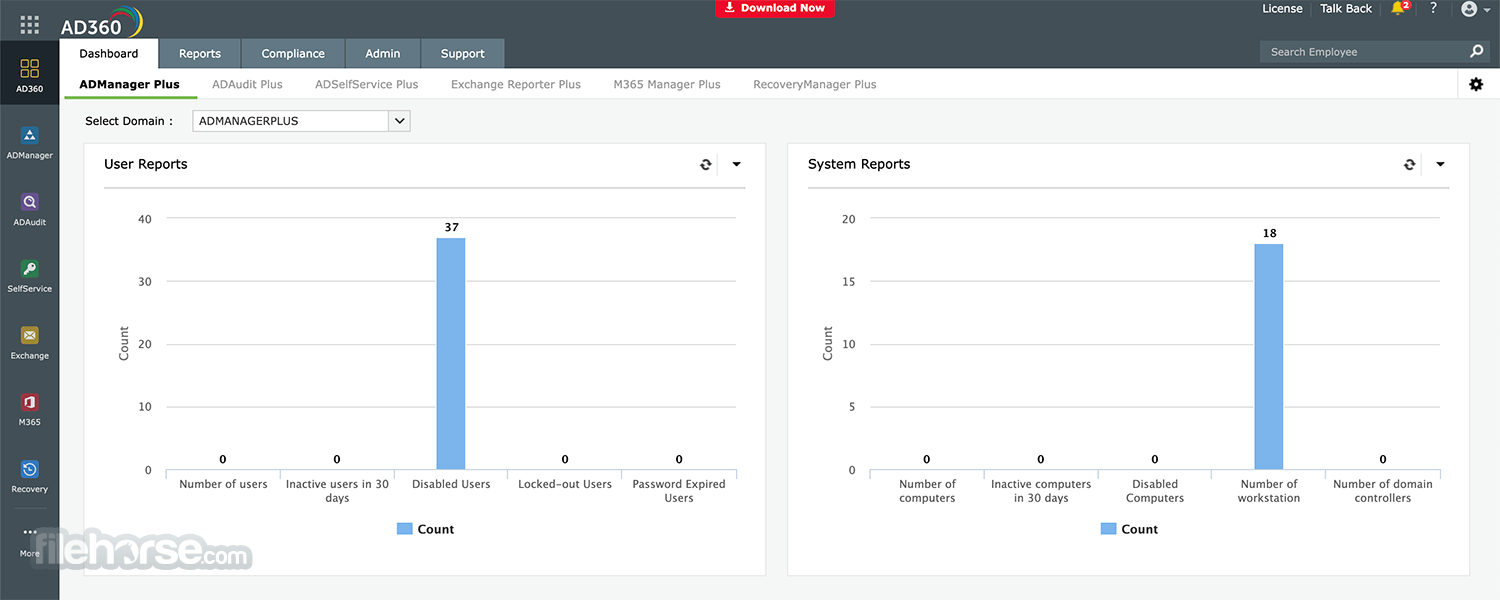Select the Exchange Reporter Plus sub-tab
This screenshot has width=1500, height=600.
(x=516, y=85)
